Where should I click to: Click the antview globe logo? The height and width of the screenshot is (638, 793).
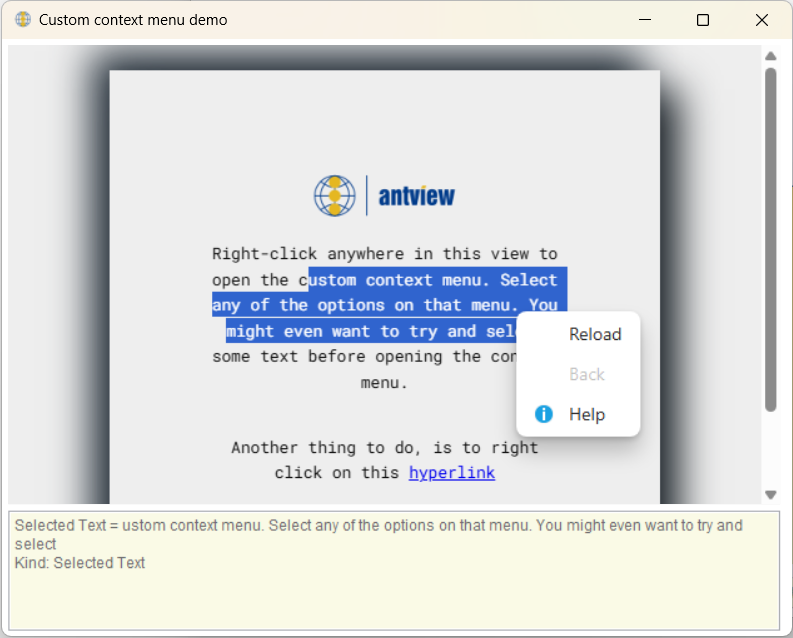pos(335,196)
